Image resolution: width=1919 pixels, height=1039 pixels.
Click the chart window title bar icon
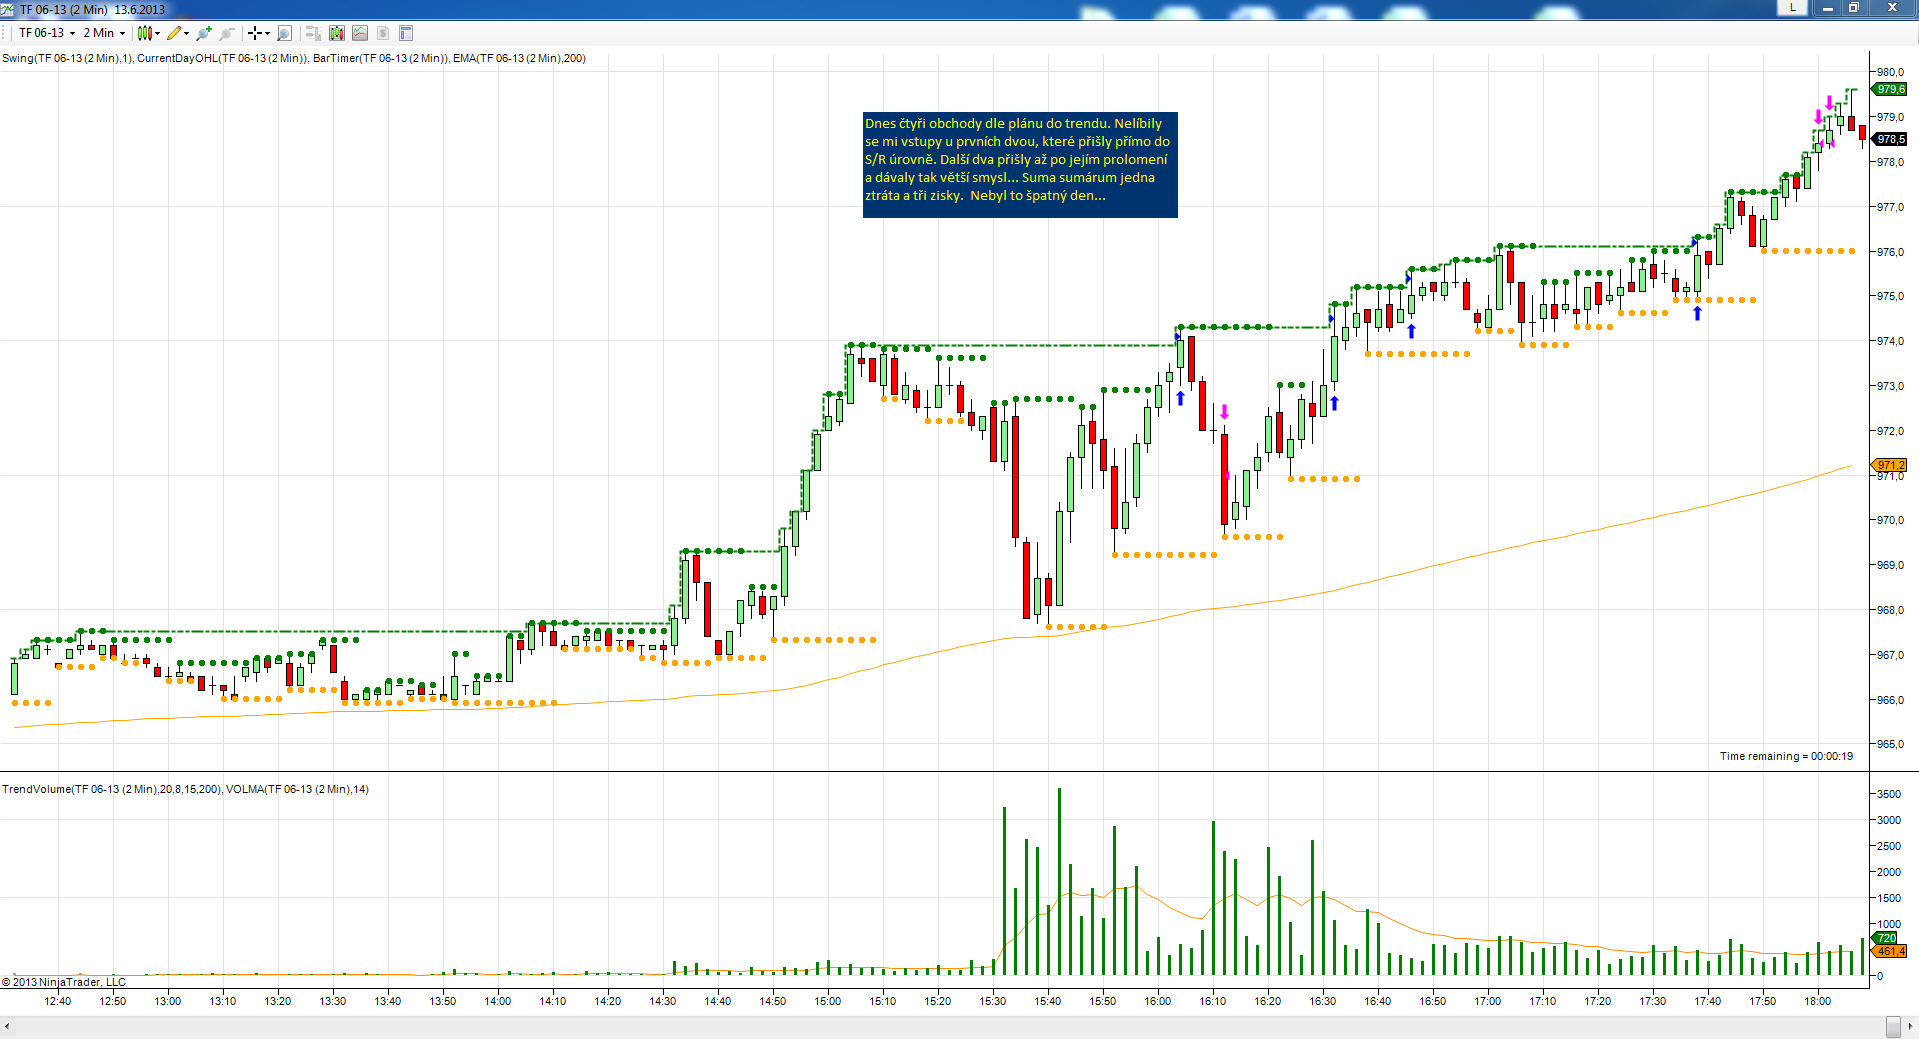[8, 9]
